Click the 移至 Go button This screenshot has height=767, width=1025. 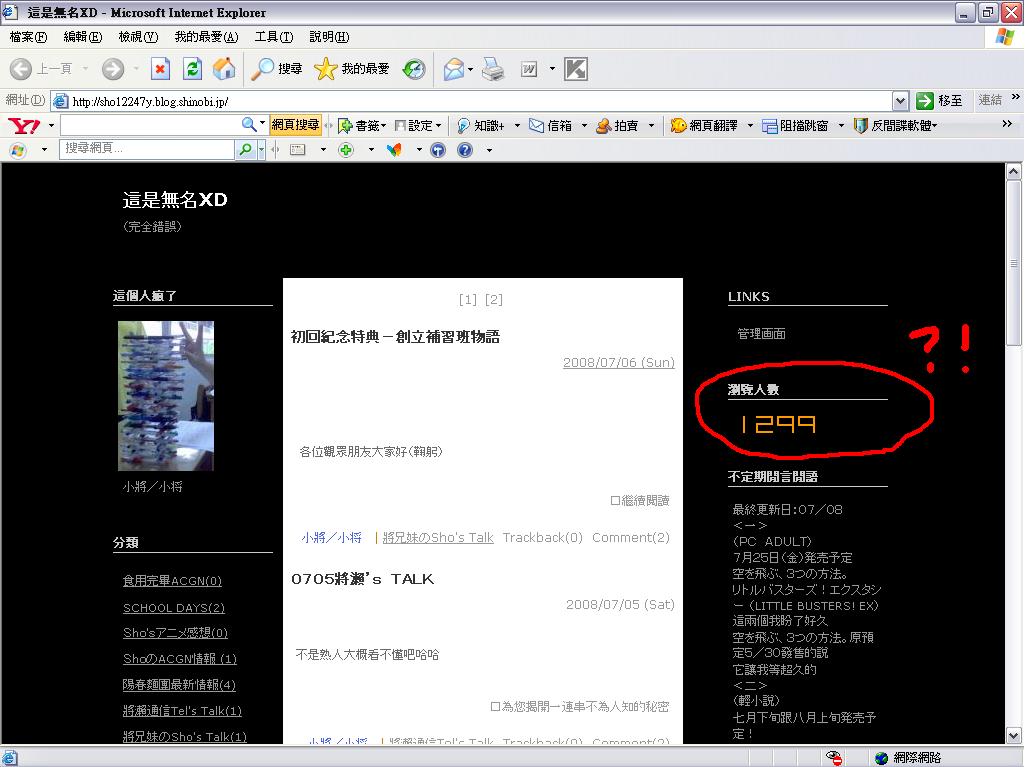940,101
